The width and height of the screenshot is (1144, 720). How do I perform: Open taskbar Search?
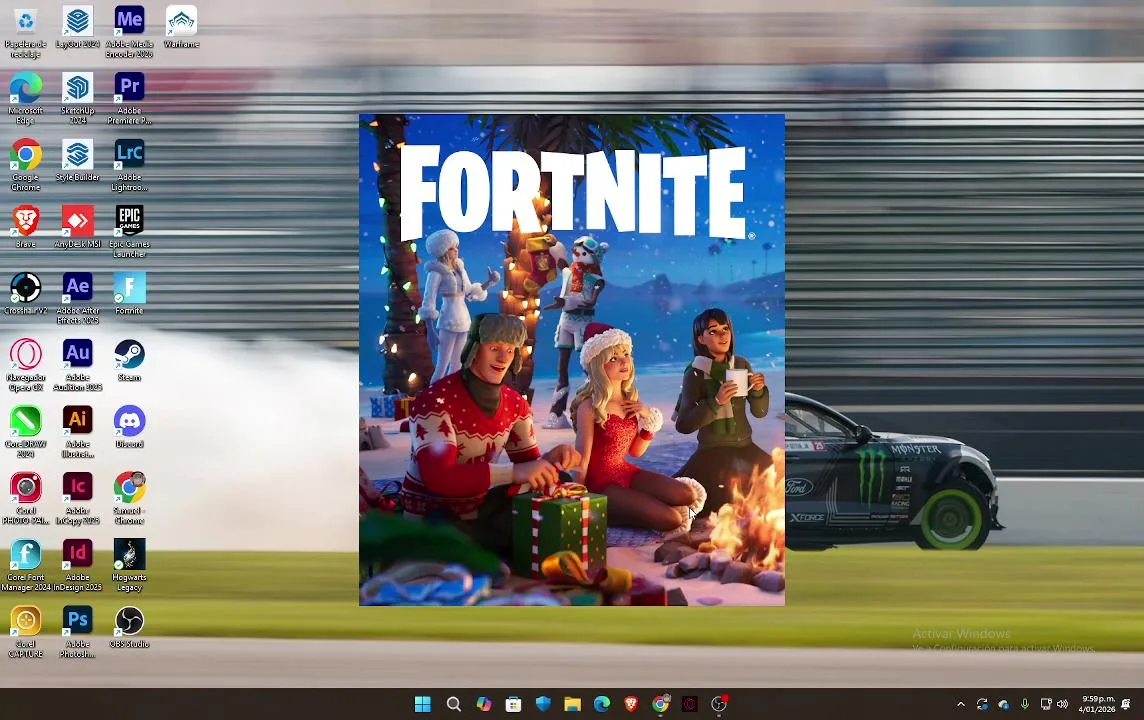click(453, 704)
